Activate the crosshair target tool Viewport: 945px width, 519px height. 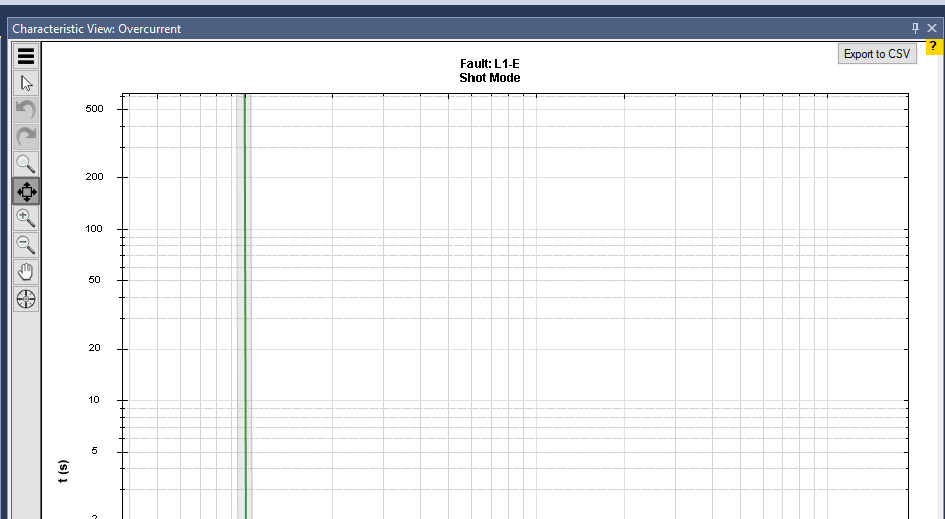point(26,299)
